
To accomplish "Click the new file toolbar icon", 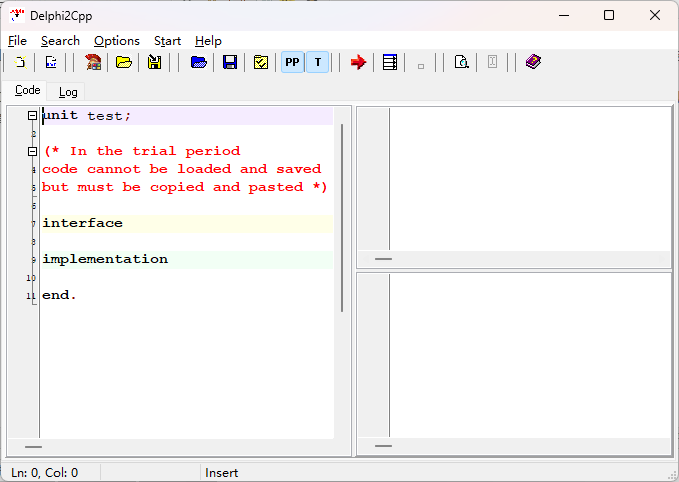I will click(20, 62).
